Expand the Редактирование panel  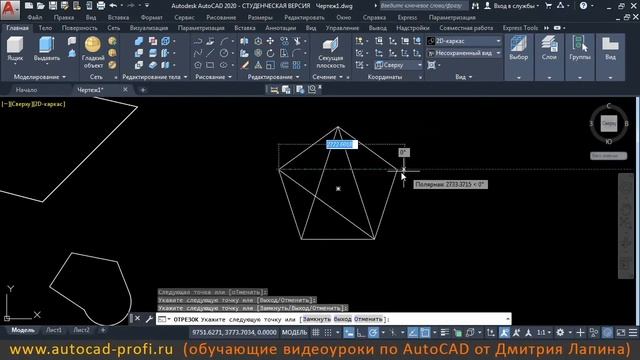click(273, 77)
